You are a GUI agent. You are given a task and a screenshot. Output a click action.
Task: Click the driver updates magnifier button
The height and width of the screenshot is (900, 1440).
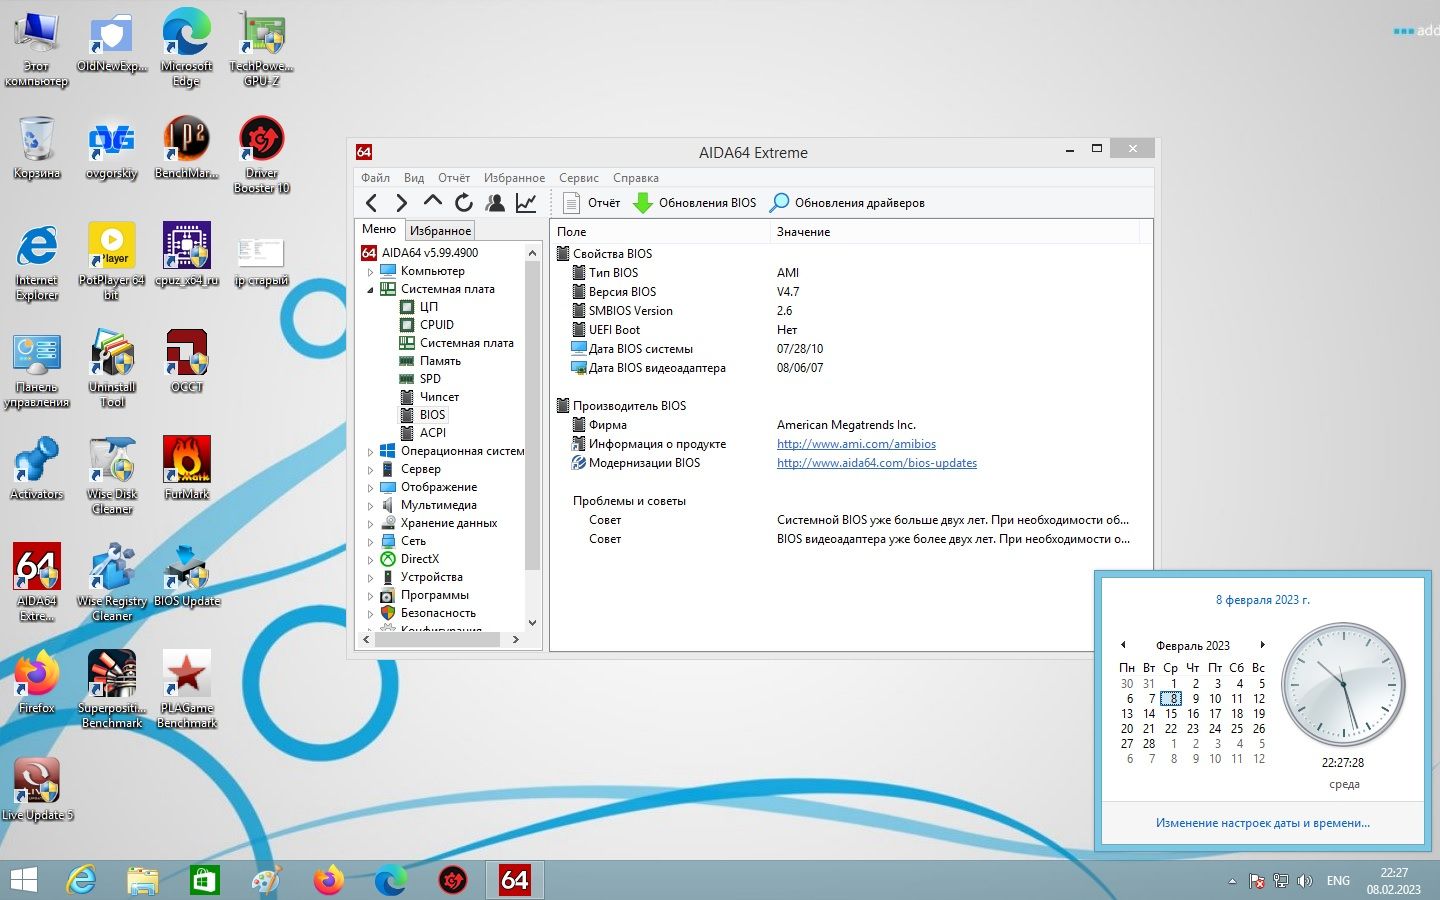(847, 203)
